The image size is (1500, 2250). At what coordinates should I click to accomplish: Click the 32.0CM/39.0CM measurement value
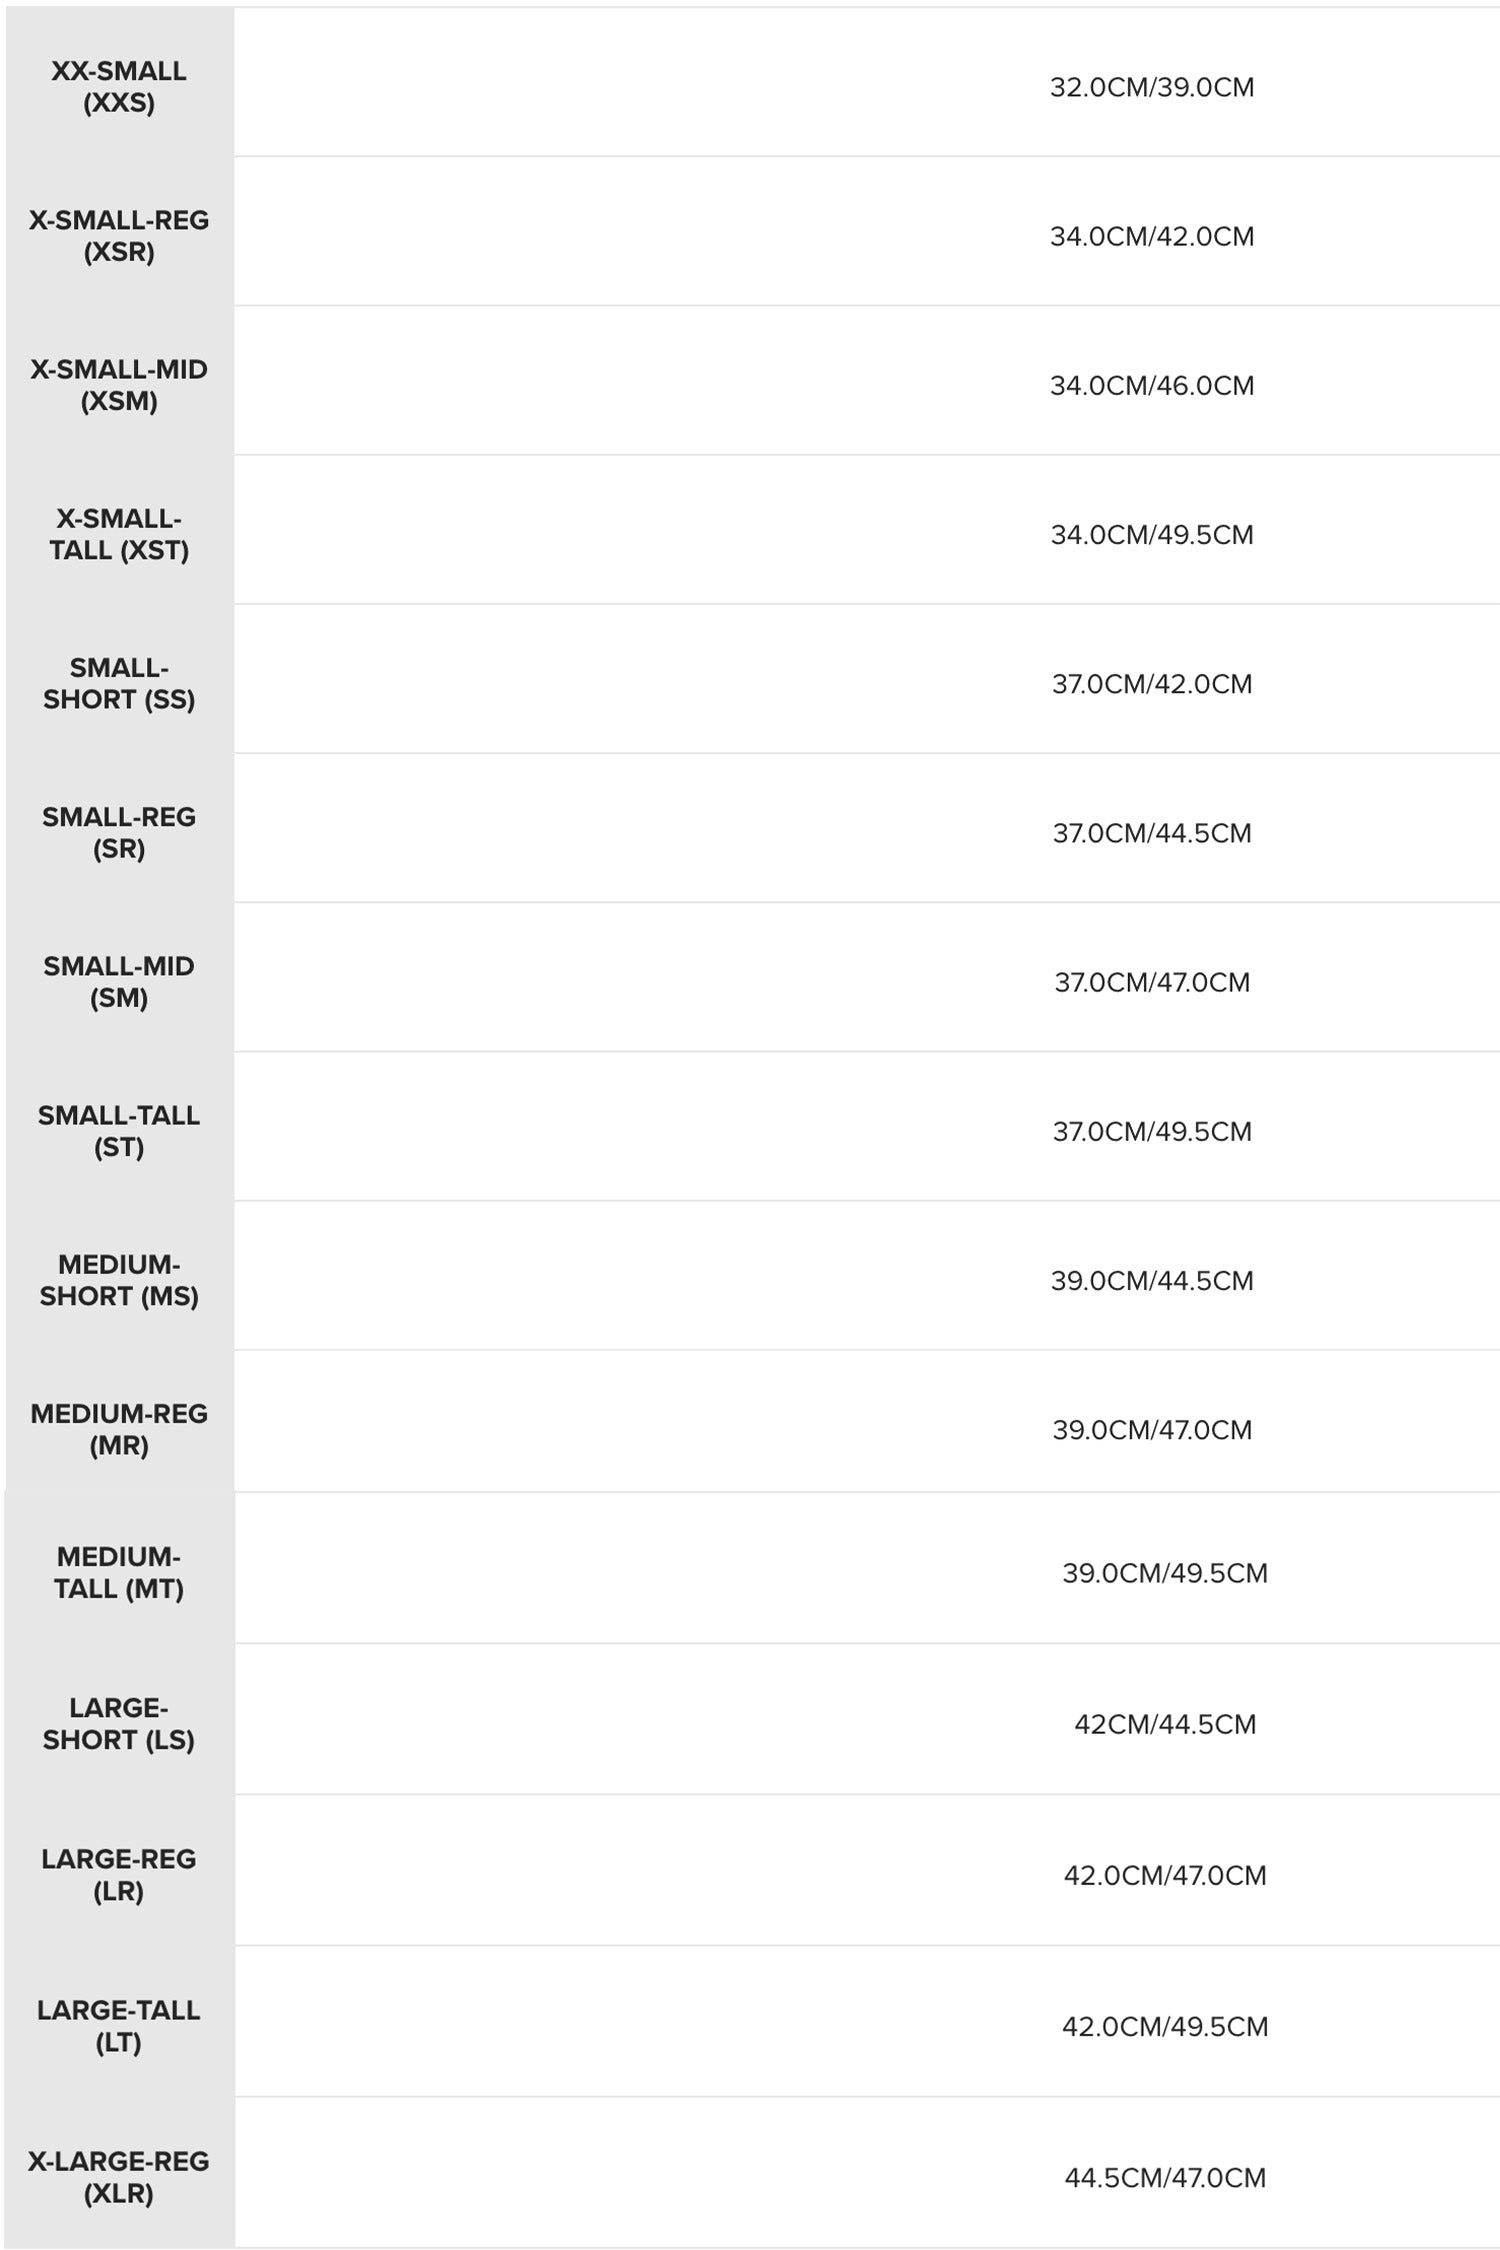[x=1152, y=88]
